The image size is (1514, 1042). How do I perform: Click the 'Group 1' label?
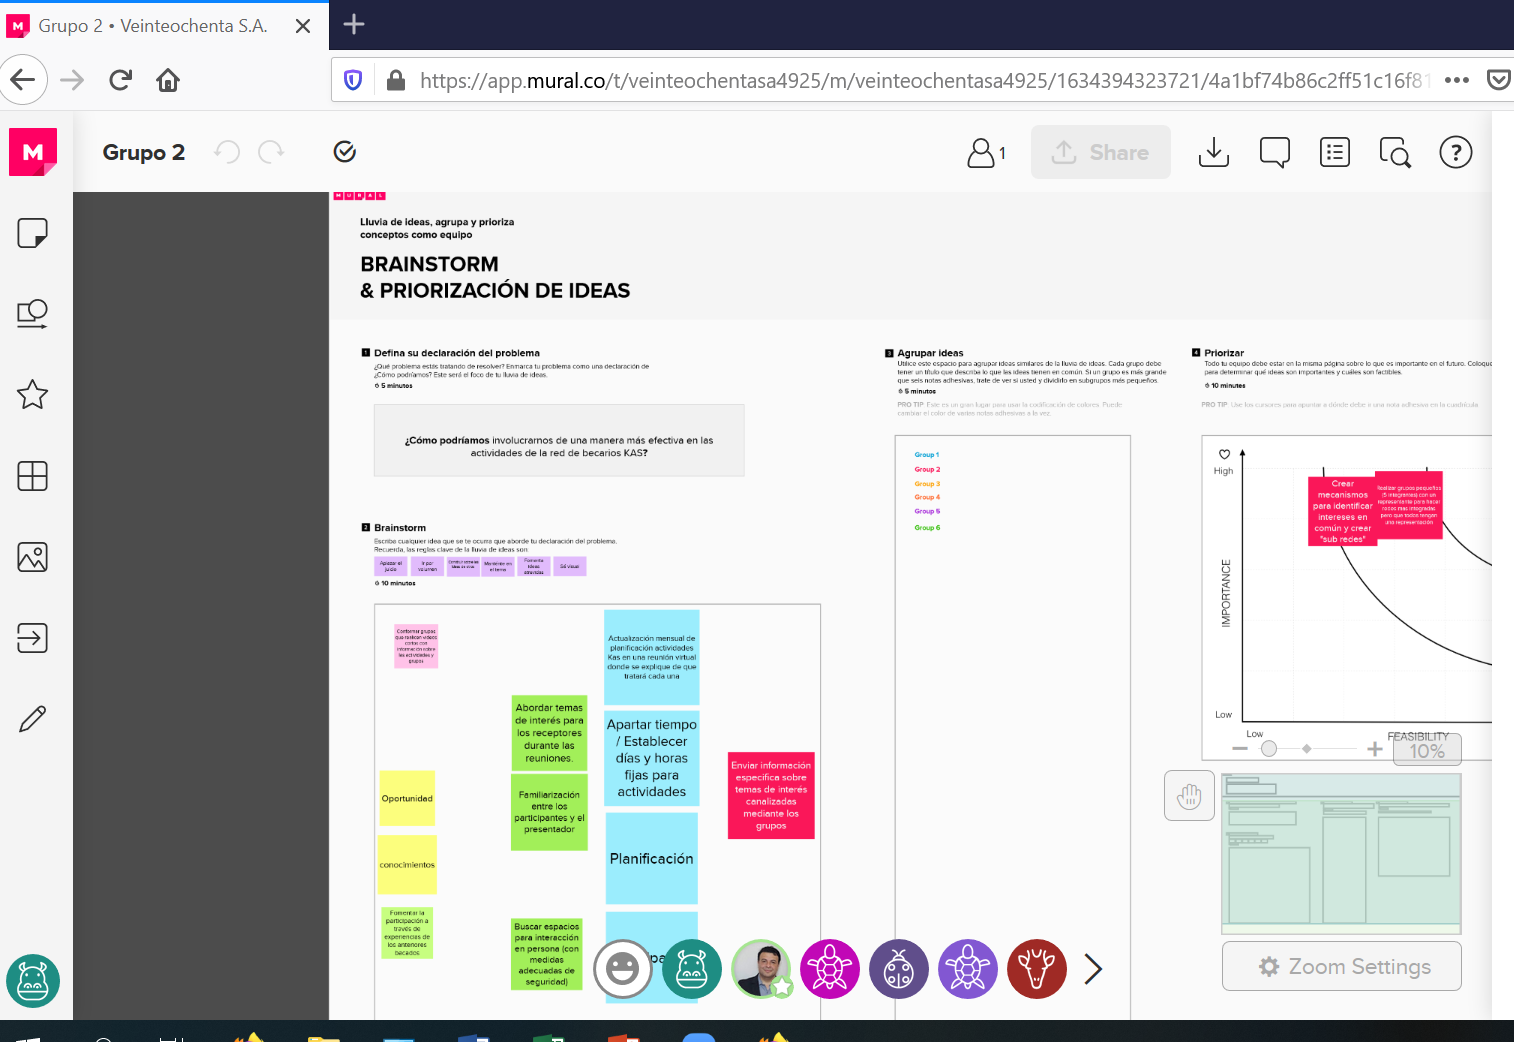point(927,455)
